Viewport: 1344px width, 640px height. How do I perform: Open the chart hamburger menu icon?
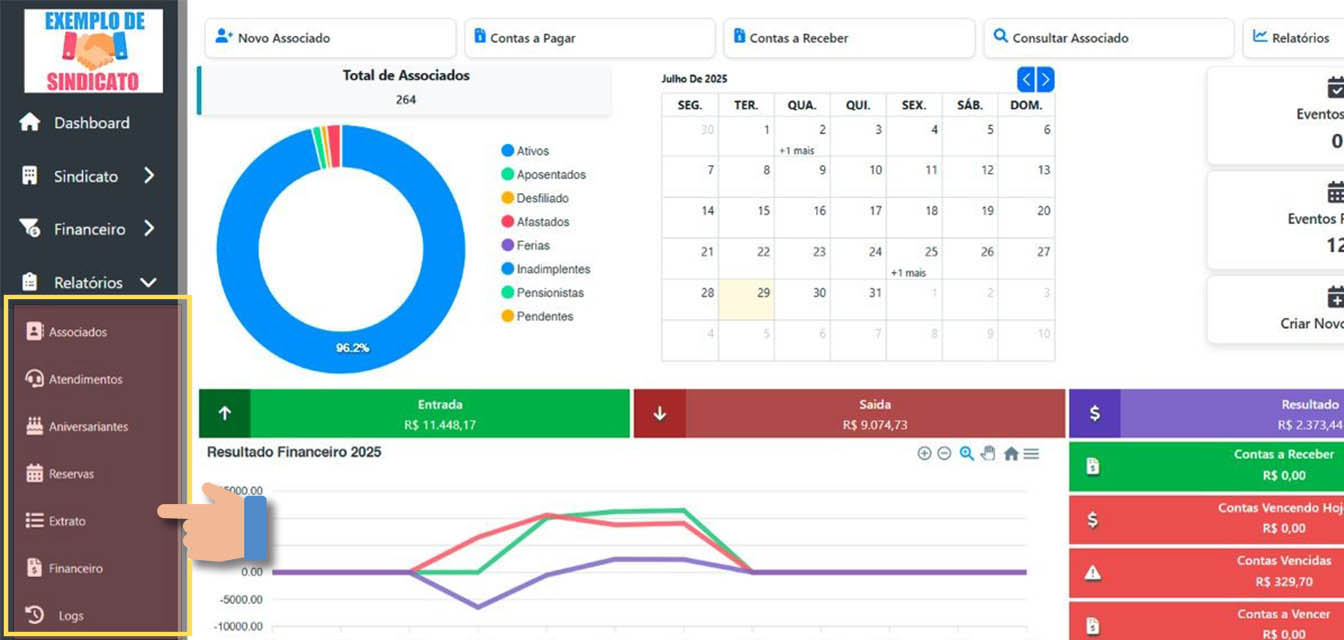tap(1031, 453)
